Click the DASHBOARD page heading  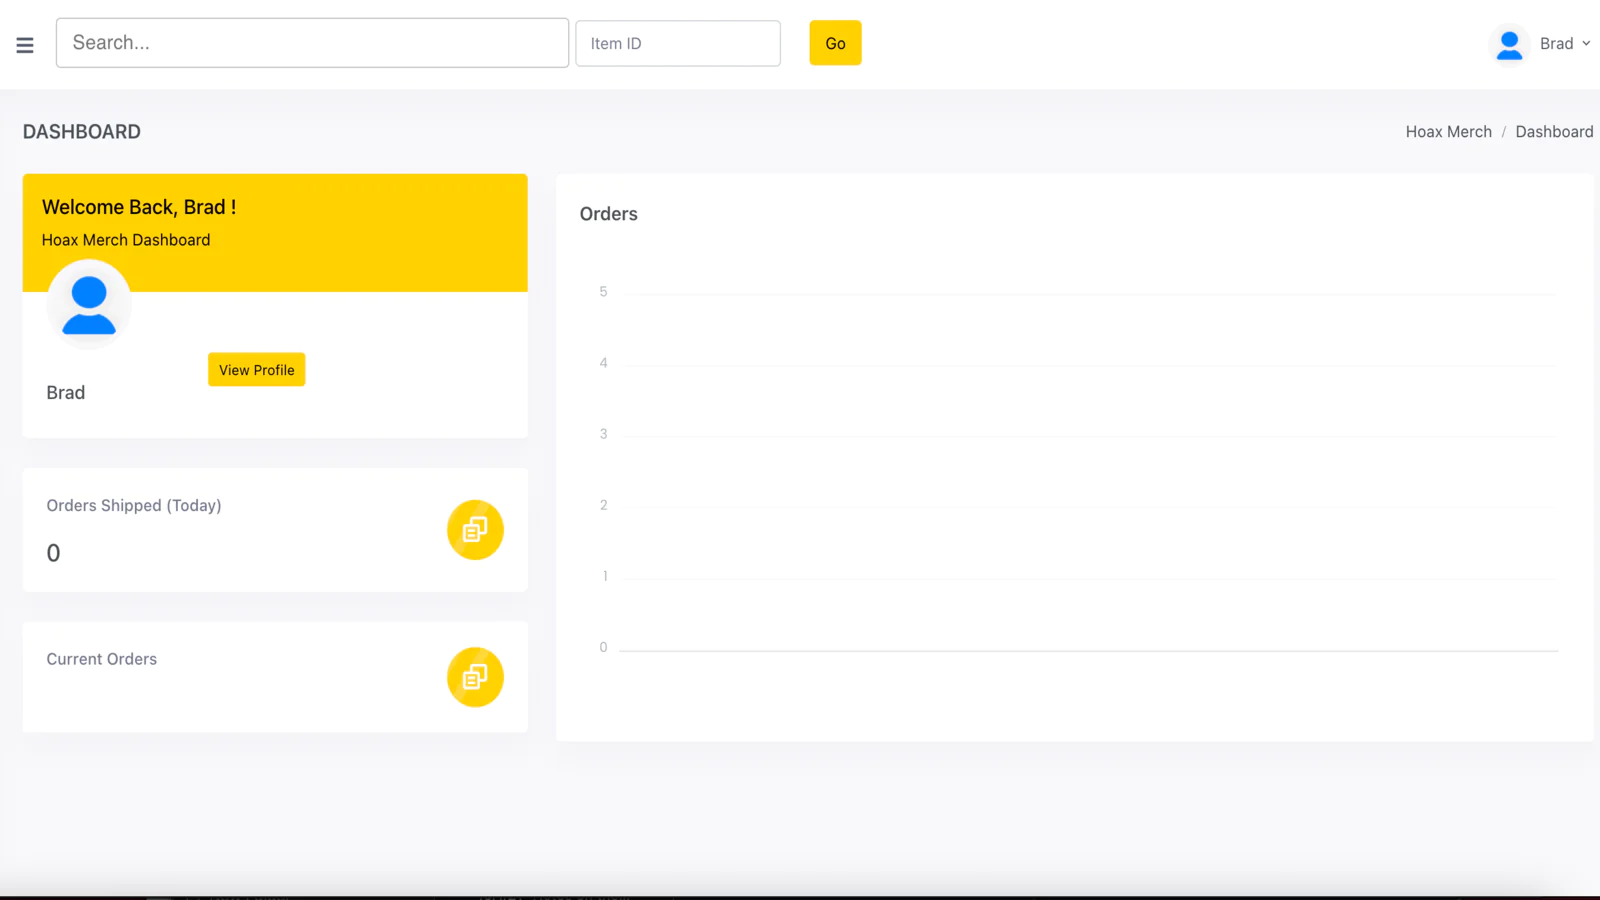pyautogui.click(x=82, y=132)
